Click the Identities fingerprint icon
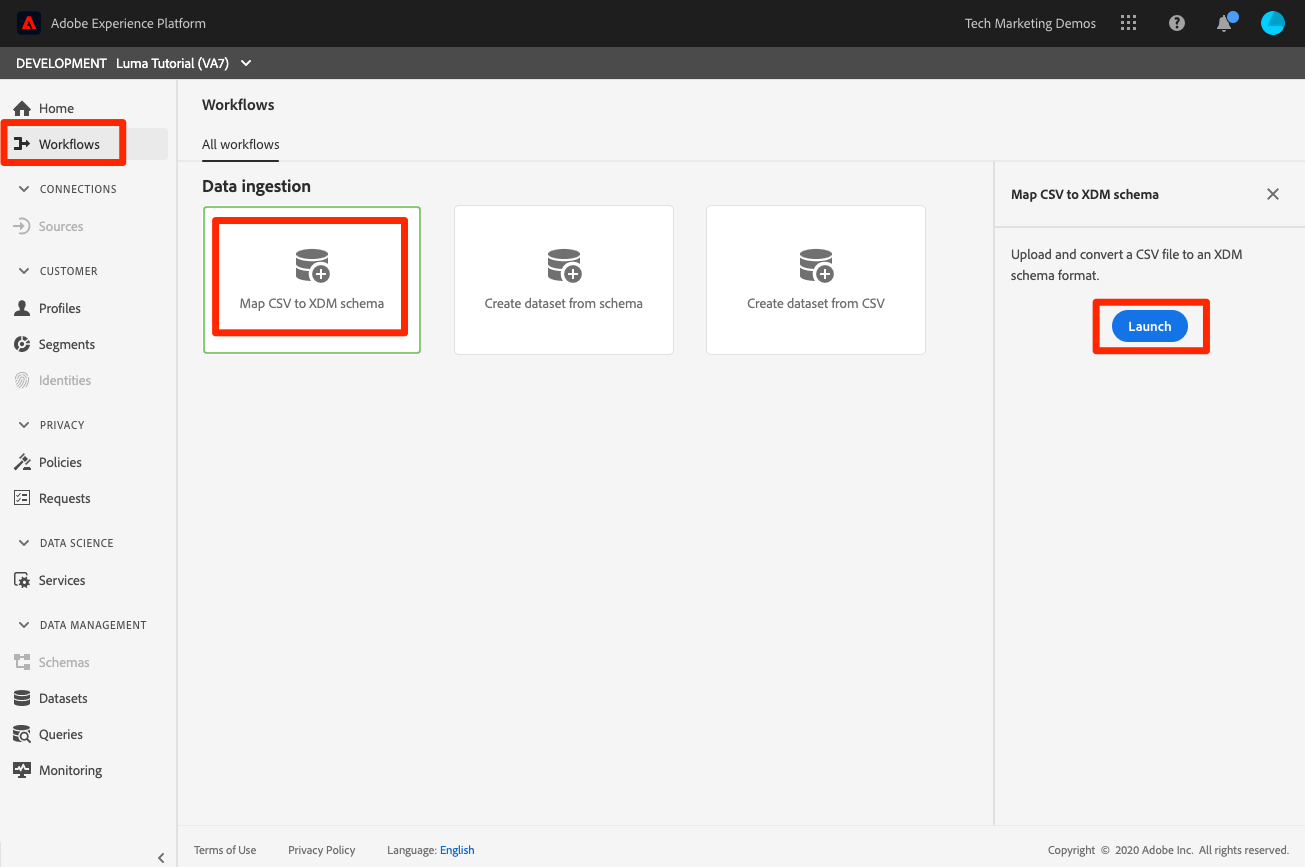This screenshot has height=867, width=1305. pyautogui.click(x=22, y=380)
